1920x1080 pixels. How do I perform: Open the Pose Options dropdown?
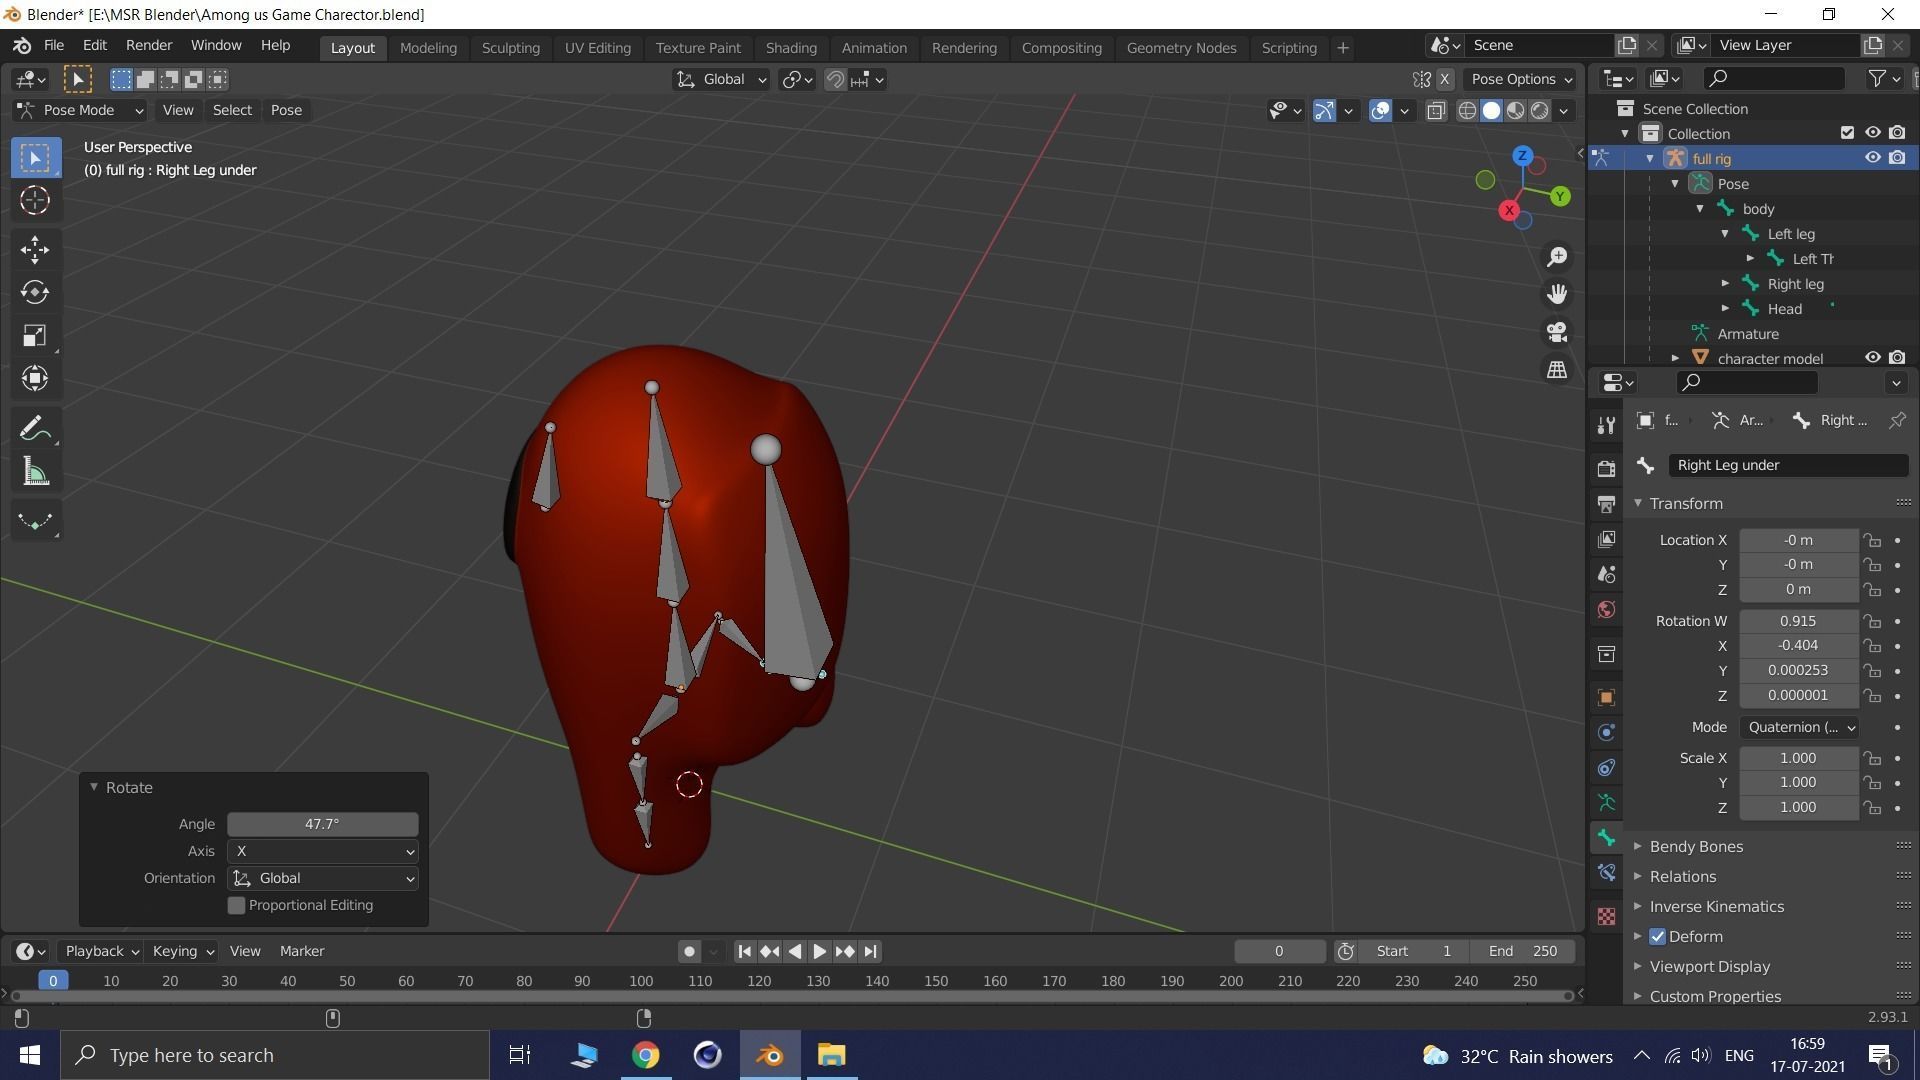1520,79
